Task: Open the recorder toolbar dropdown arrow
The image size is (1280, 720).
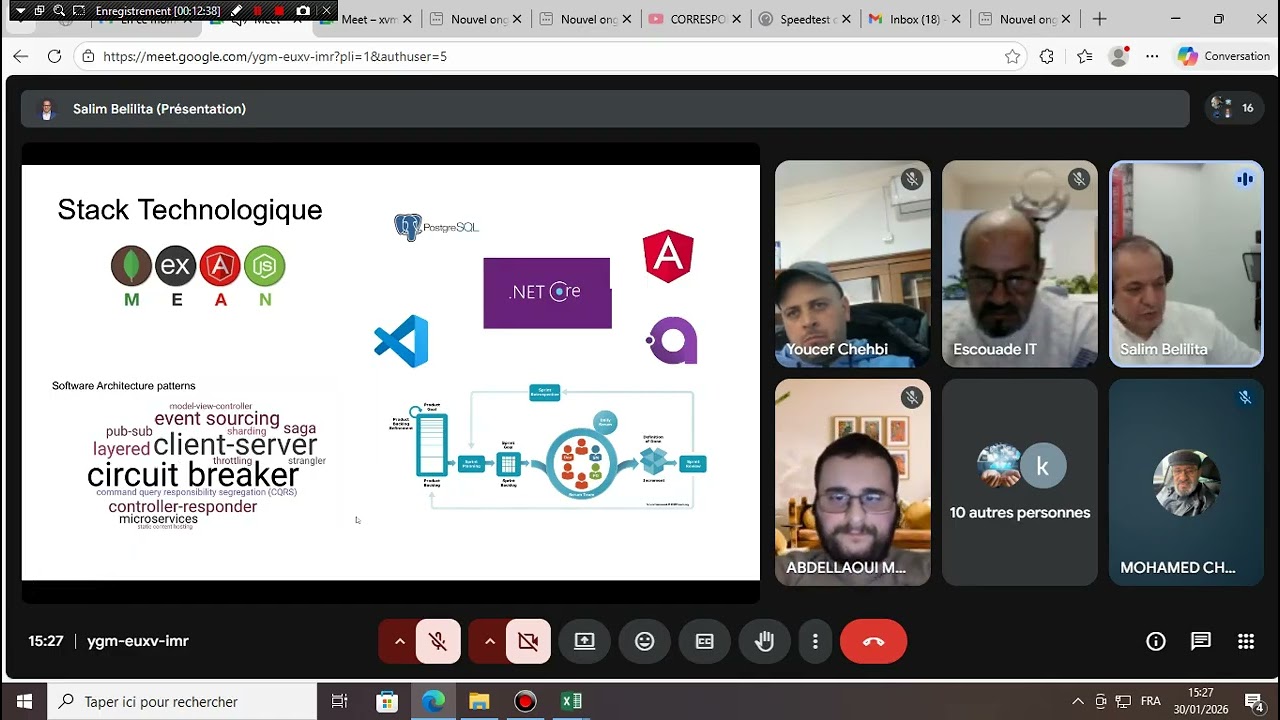Action: tap(20, 11)
